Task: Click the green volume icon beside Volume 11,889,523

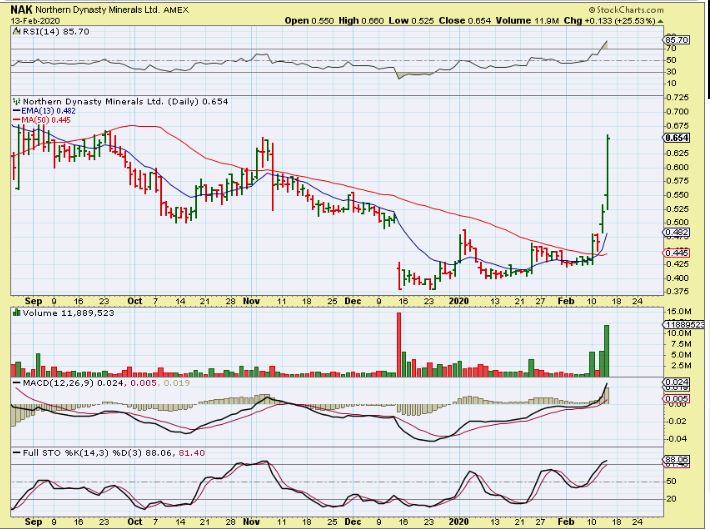Action: click(x=17, y=313)
